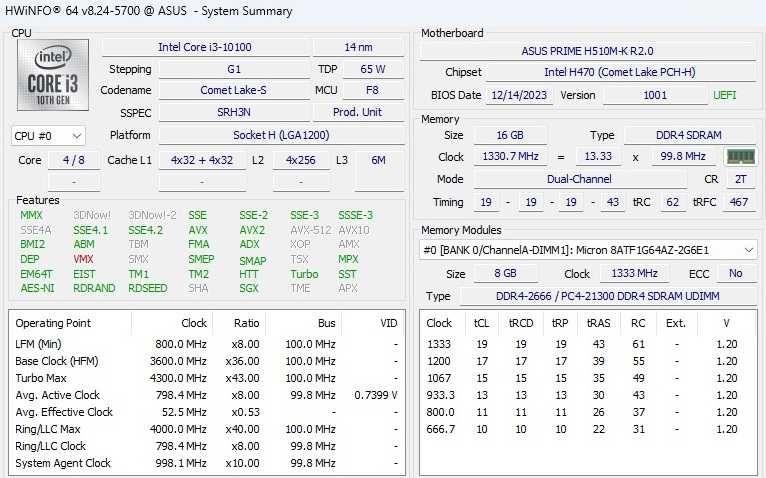The image size is (766, 478).
Task: Click the Intel Core i3-10100 name field
Action: tap(204, 47)
